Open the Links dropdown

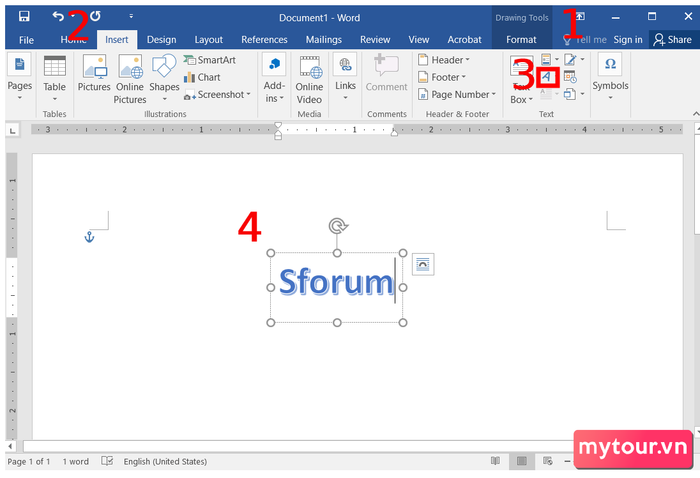tap(345, 97)
